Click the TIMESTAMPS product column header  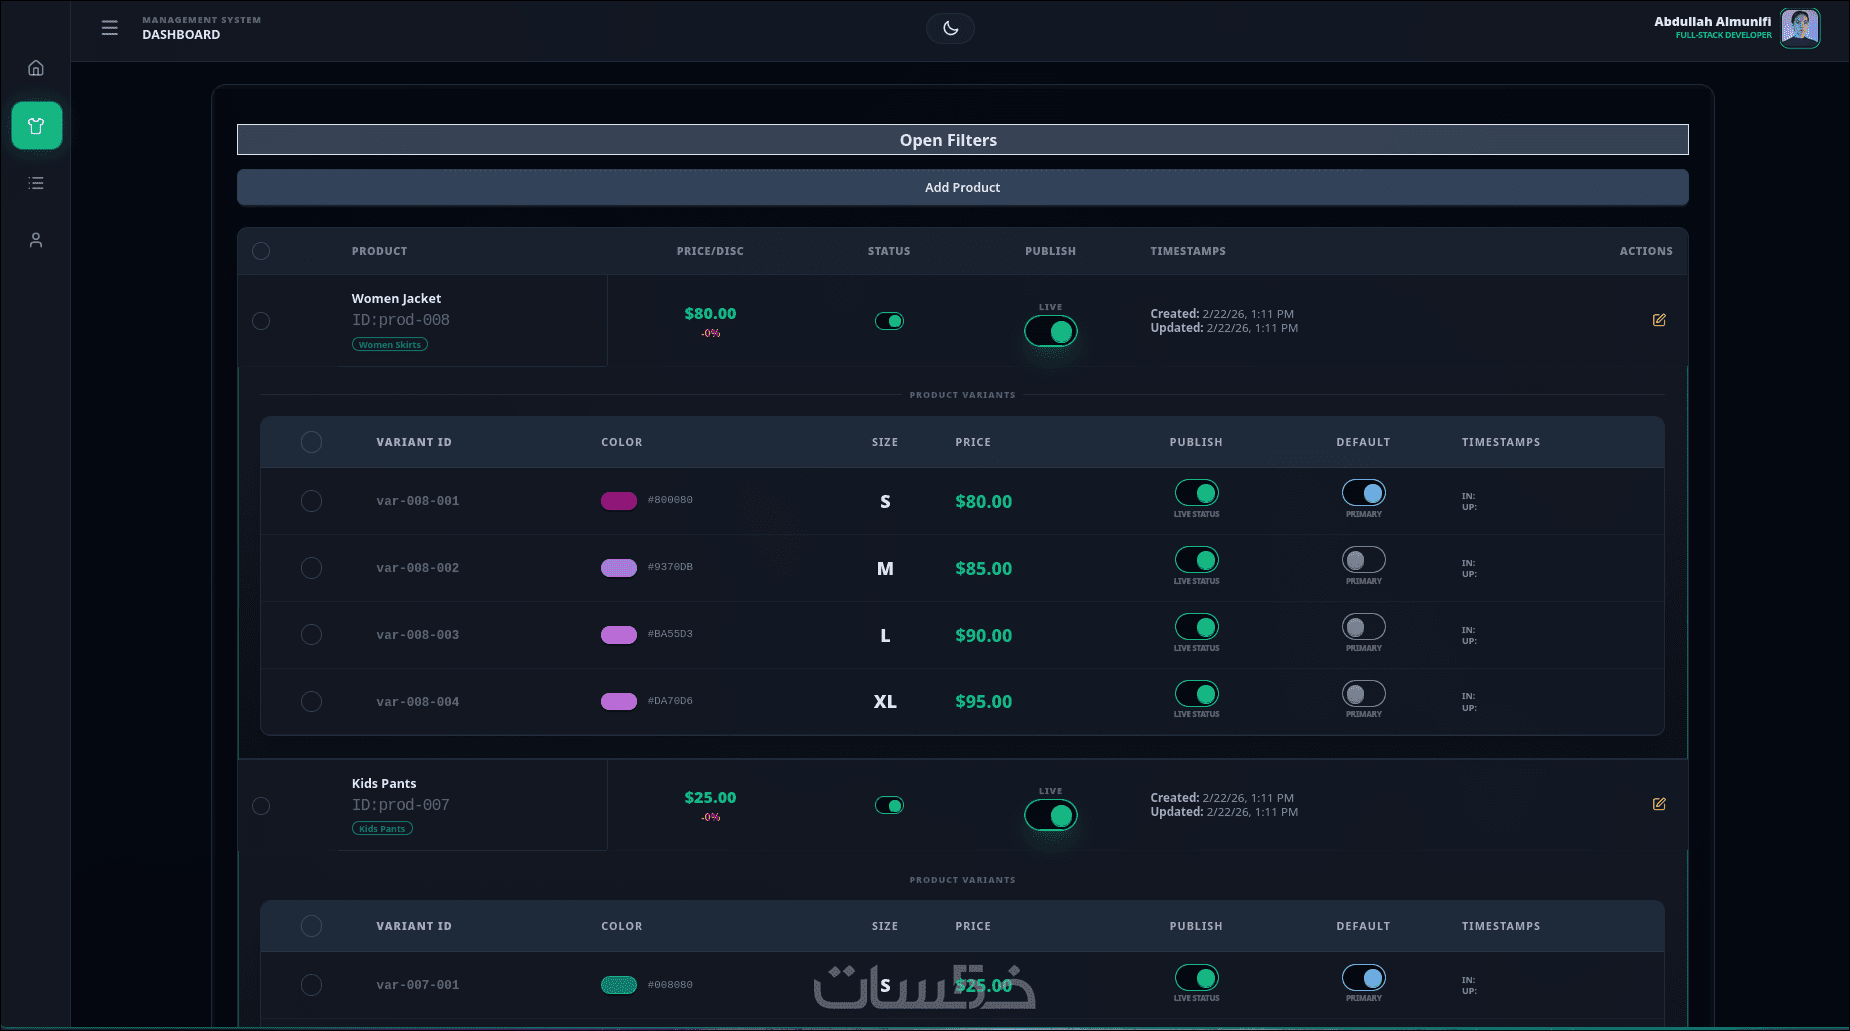[1188, 251]
